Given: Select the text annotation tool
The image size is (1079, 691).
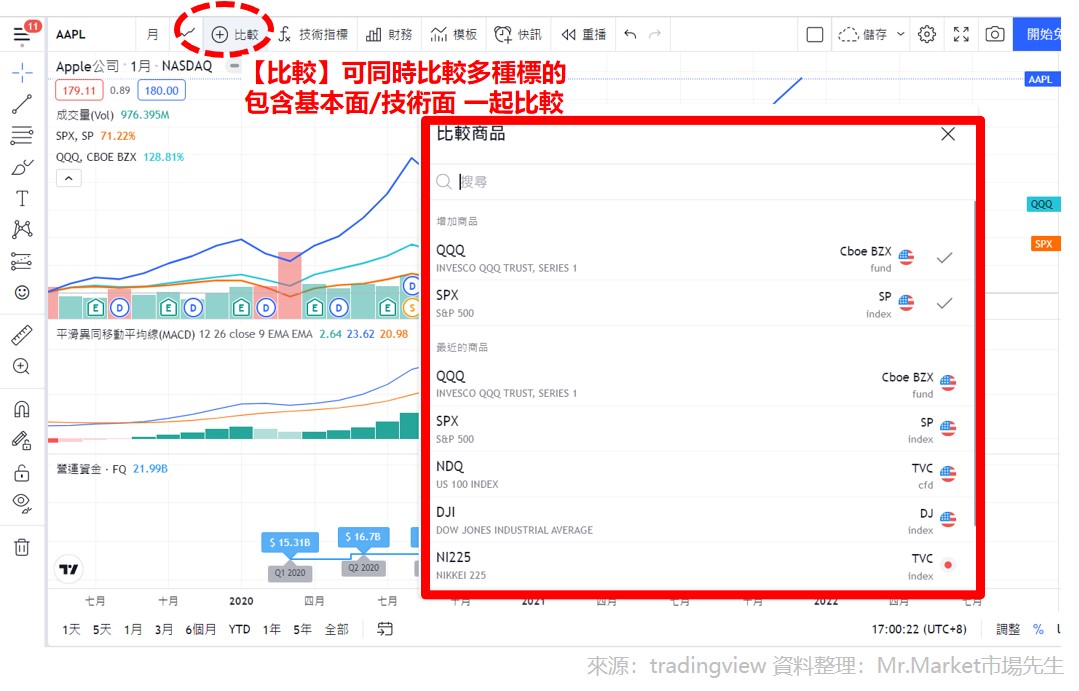Looking at the screenshot, I should click(x=22, y=198).
